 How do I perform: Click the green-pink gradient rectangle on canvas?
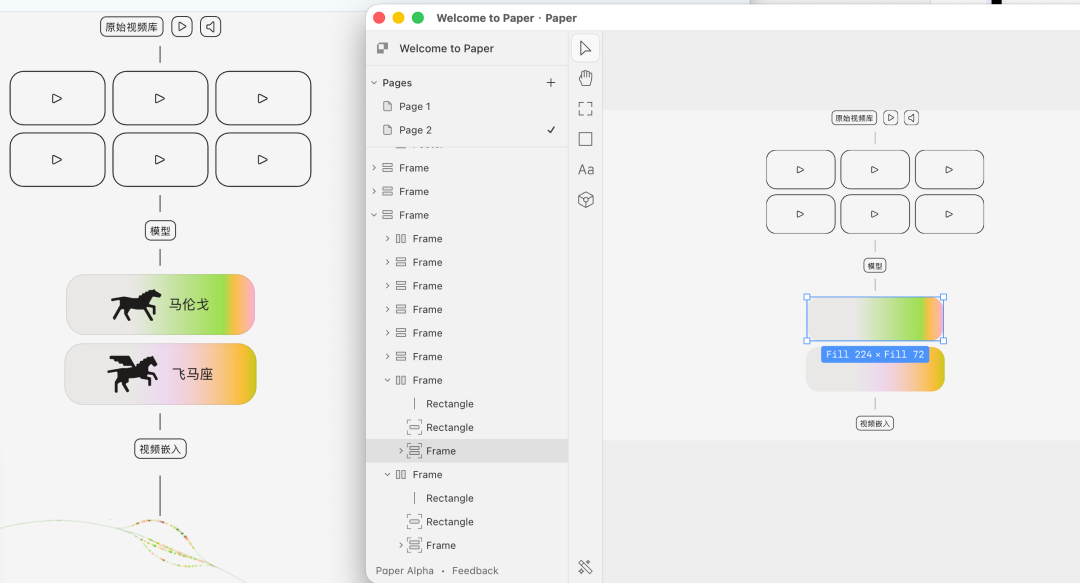875,319
